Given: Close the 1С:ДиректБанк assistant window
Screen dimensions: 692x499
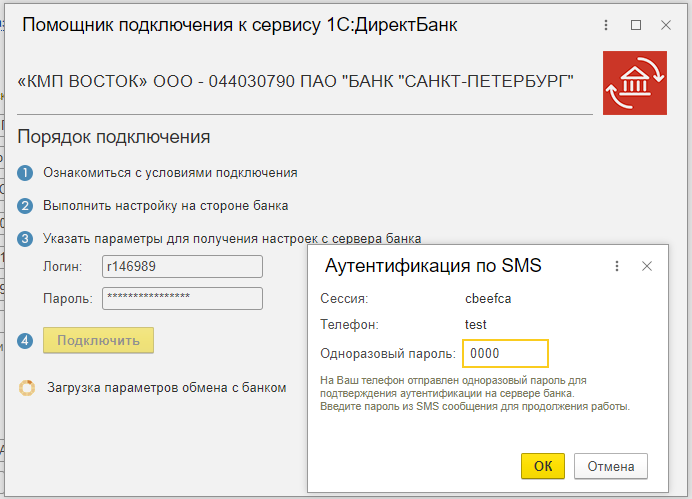Looking at the screenshot, I should click(665, 25).
